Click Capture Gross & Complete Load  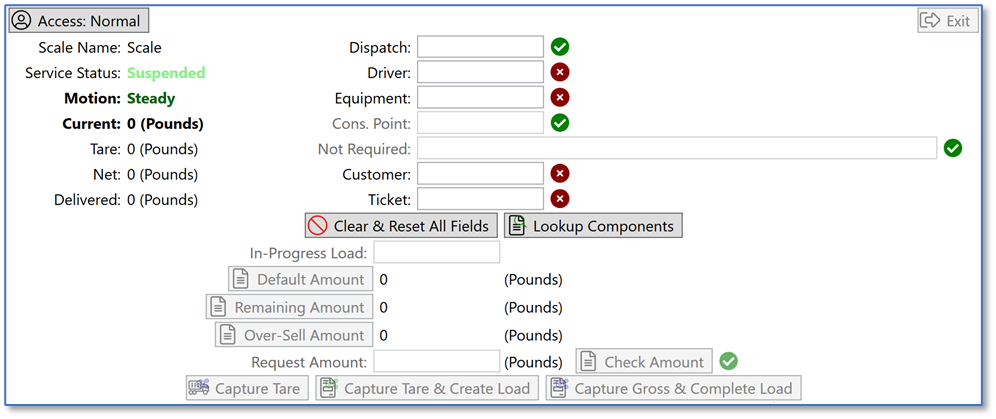pos(673,388)
